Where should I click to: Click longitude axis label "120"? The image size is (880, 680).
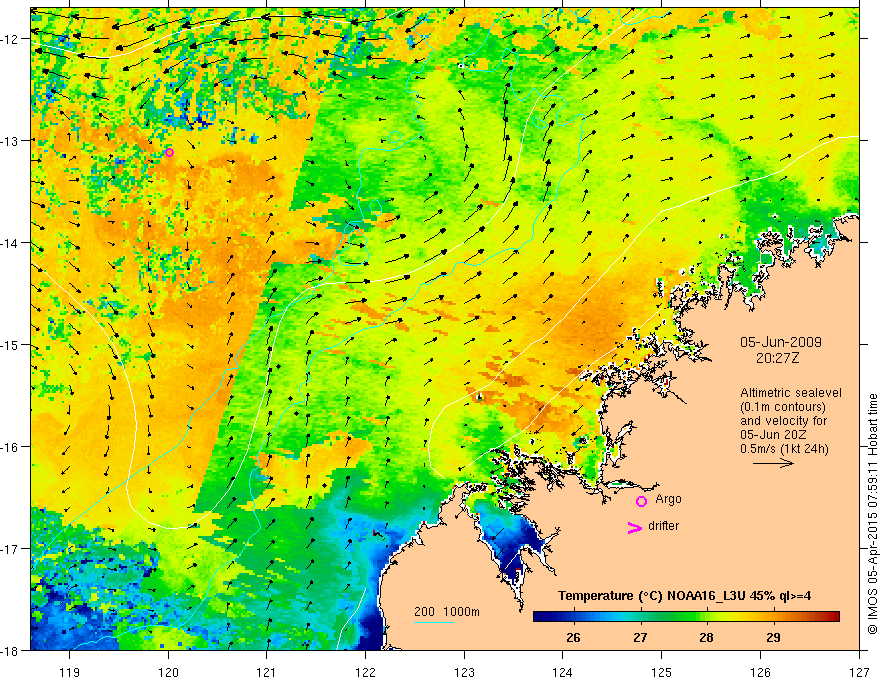click(168, 671)
